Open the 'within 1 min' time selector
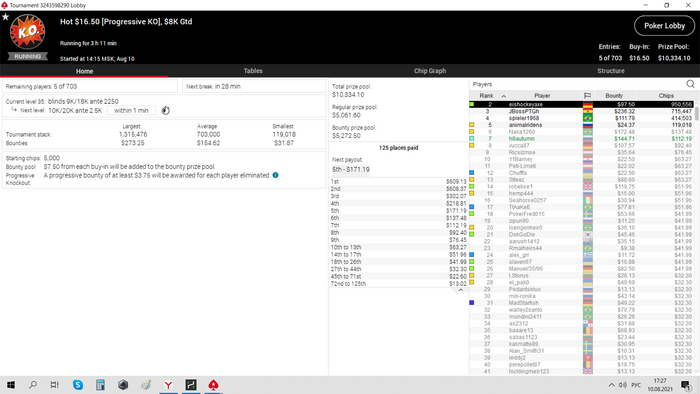Image resolution: width=700 pixels, height=394 pixels. coord(131,110)
